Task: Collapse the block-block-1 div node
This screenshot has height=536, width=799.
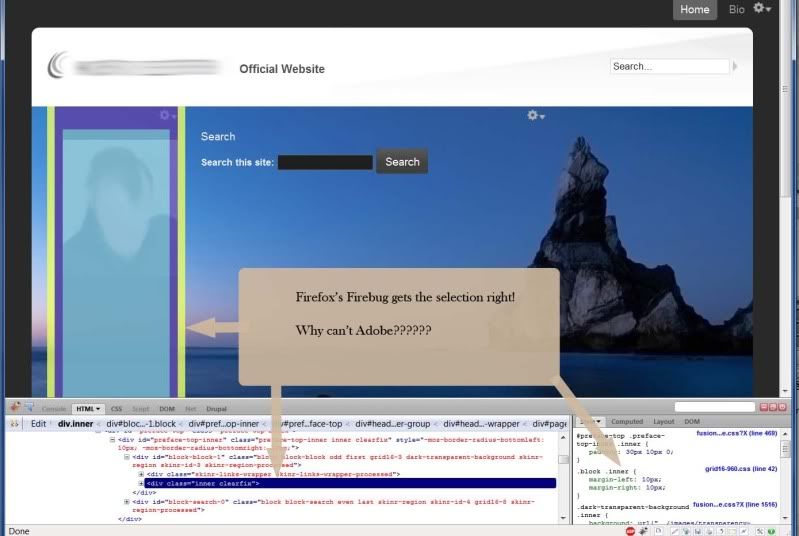Action: point(127,456)
